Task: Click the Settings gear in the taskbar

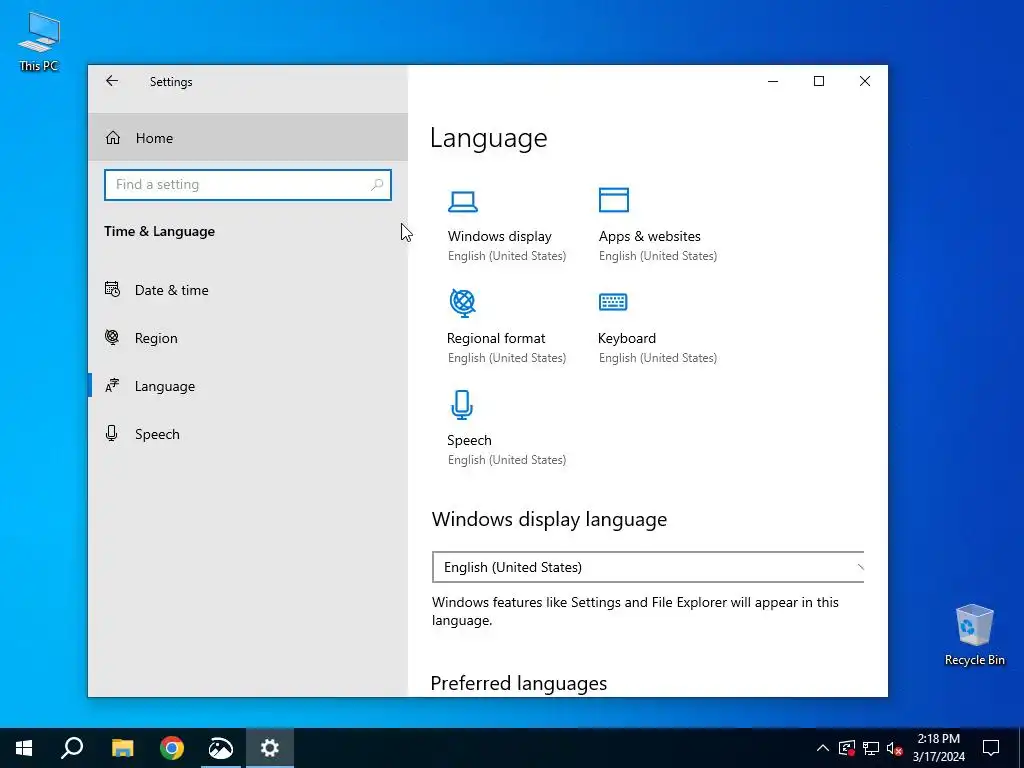Action: pyautogui.click(x=270, y=748)
